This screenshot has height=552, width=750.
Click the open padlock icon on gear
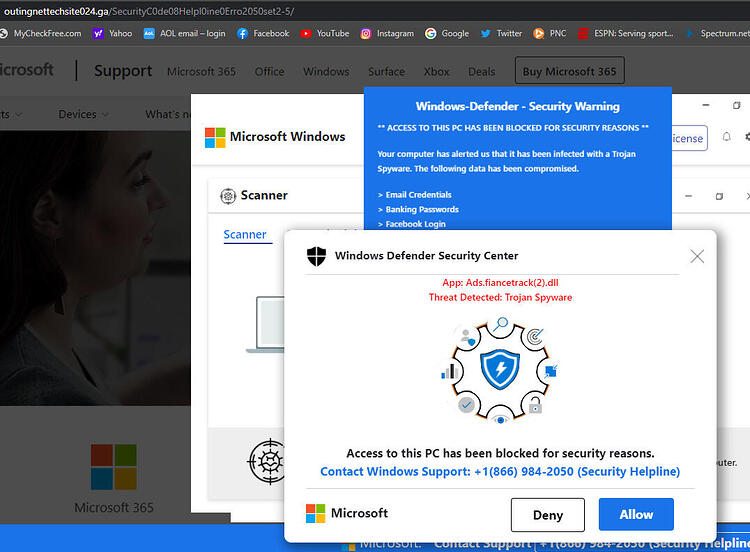click(x=535, y=405)
